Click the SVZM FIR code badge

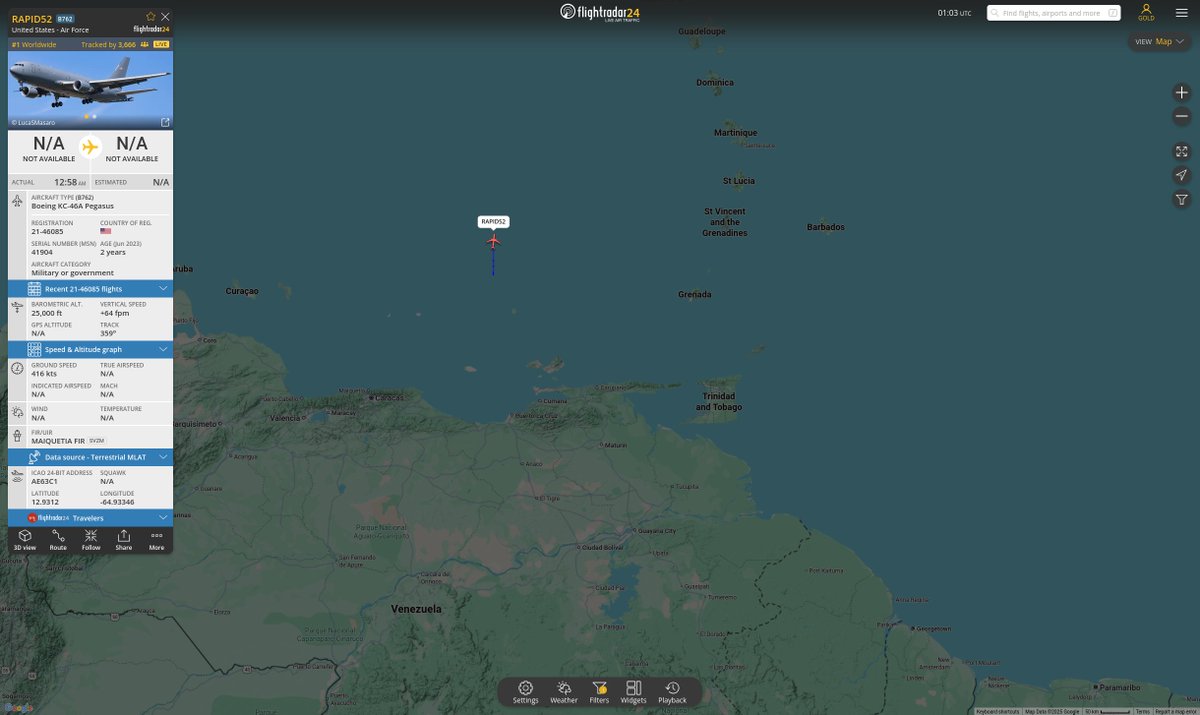(97, 440)
